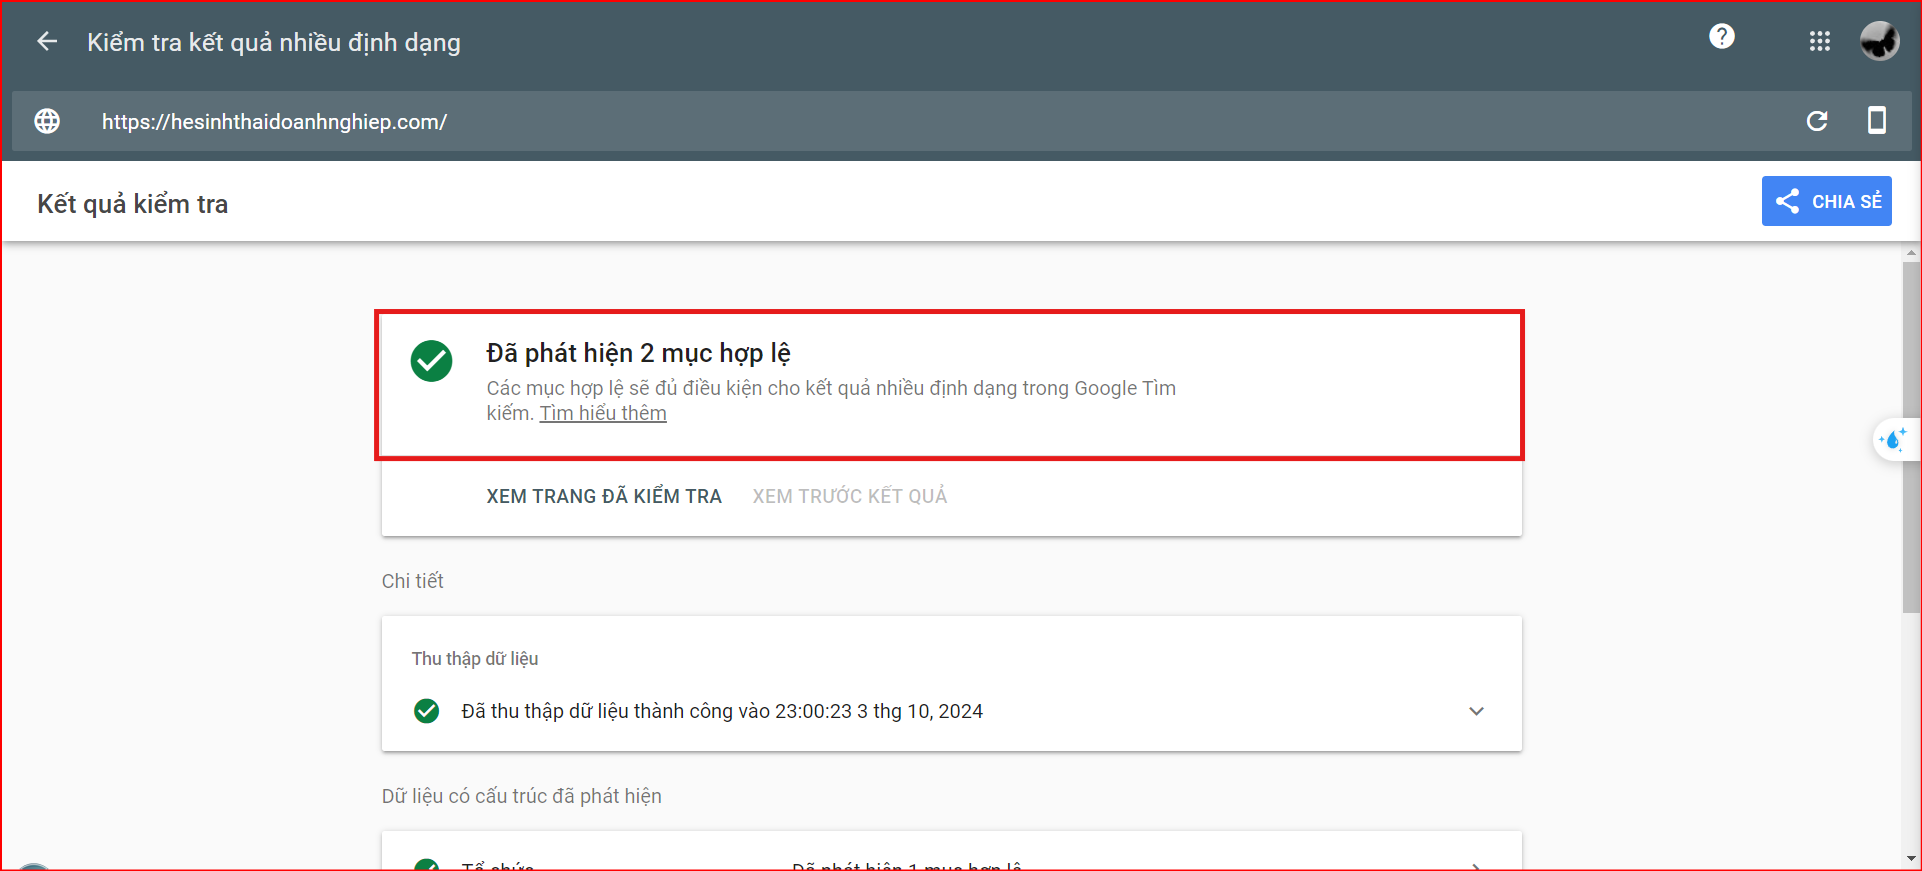Image resolution: width=1922 pixels, height=871 pixels.
Task: Click the scrollbar up arrow
Action: tap(1911, 254)
